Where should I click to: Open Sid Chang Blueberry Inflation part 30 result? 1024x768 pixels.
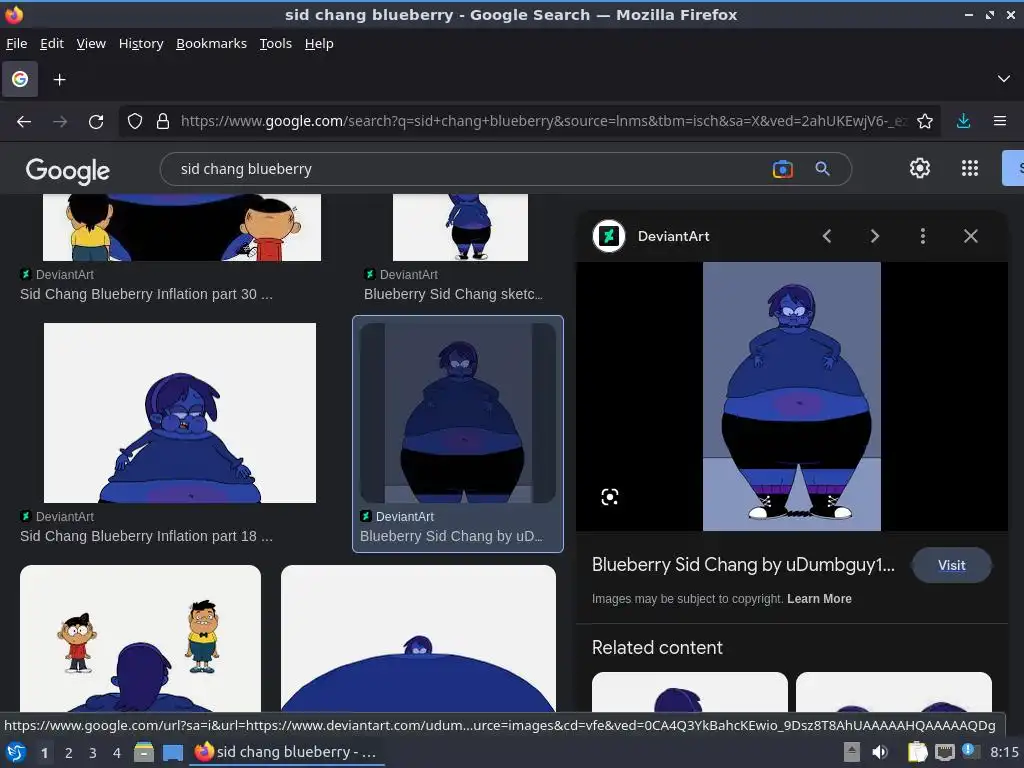(146, 295)
